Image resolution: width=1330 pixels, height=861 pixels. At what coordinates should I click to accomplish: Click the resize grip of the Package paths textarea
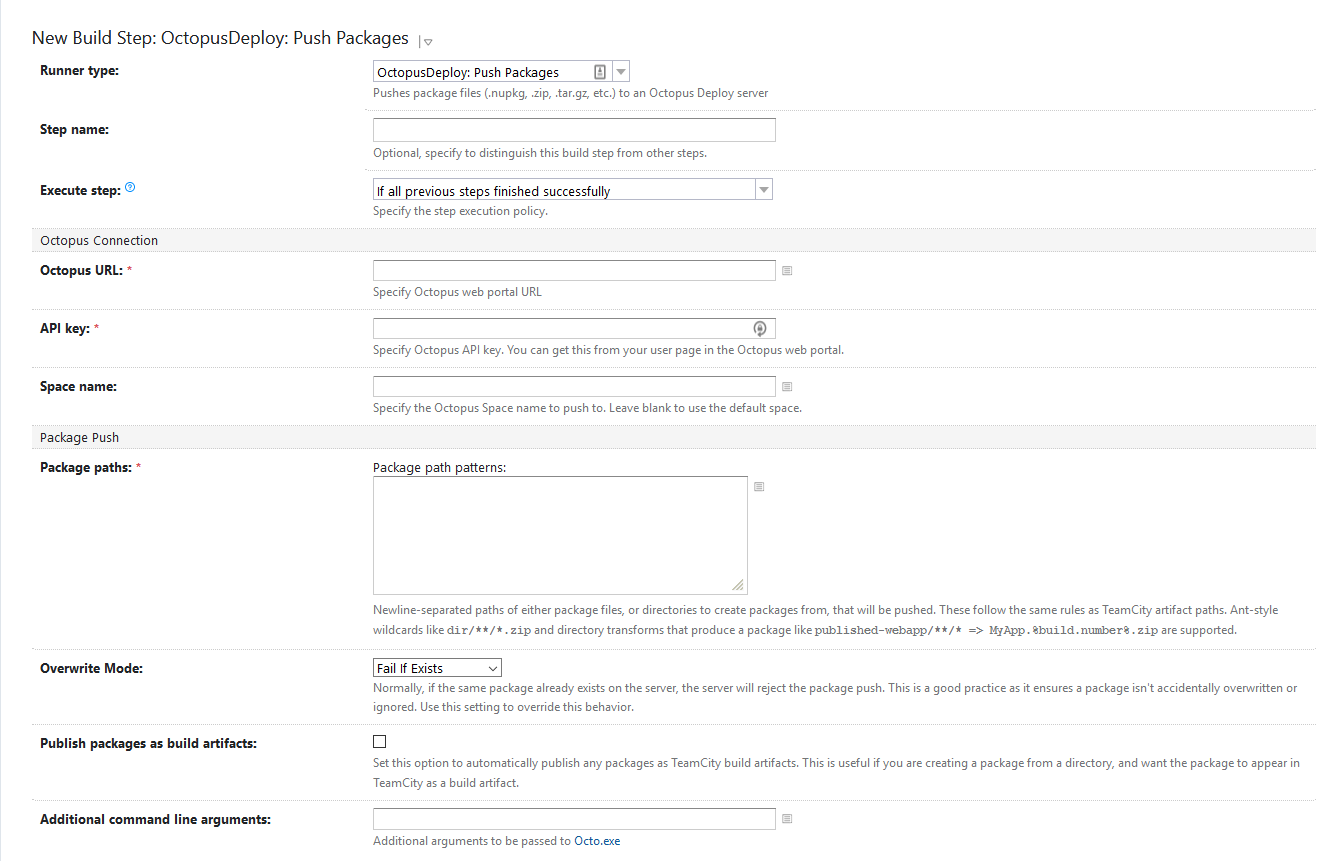(x=738, y=585)
